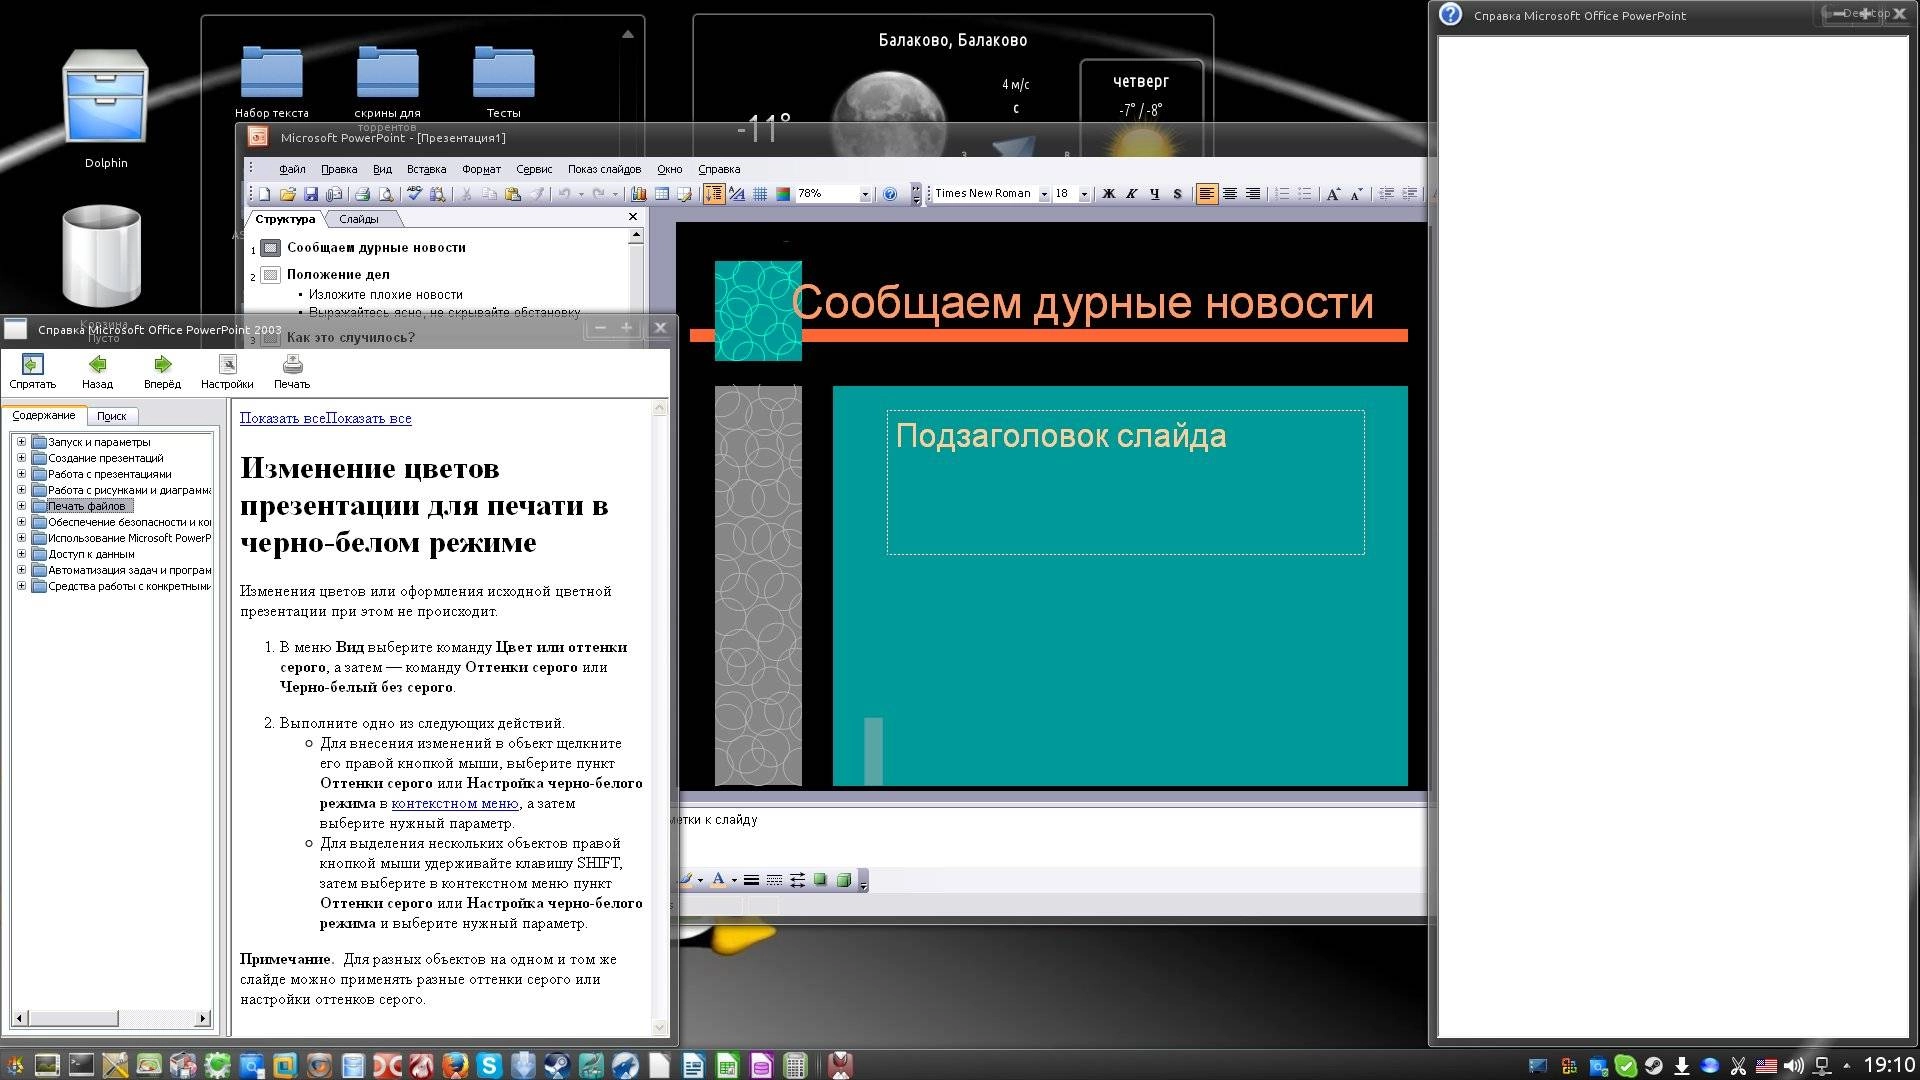
Task: Apply shadow style from drawing toolbar
Action: 820,881
